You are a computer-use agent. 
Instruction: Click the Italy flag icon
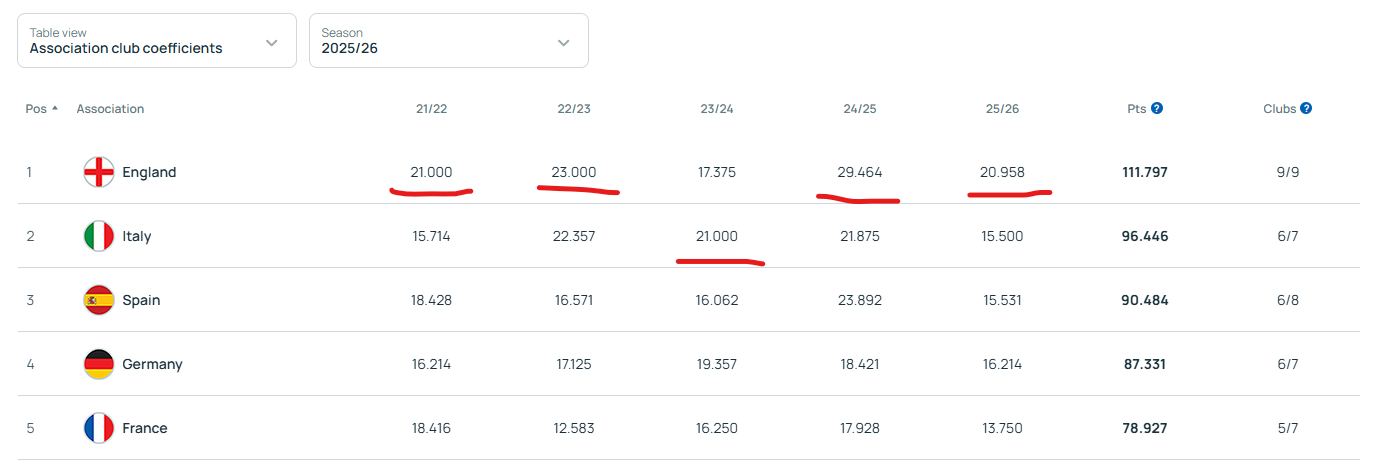point(98,236)
